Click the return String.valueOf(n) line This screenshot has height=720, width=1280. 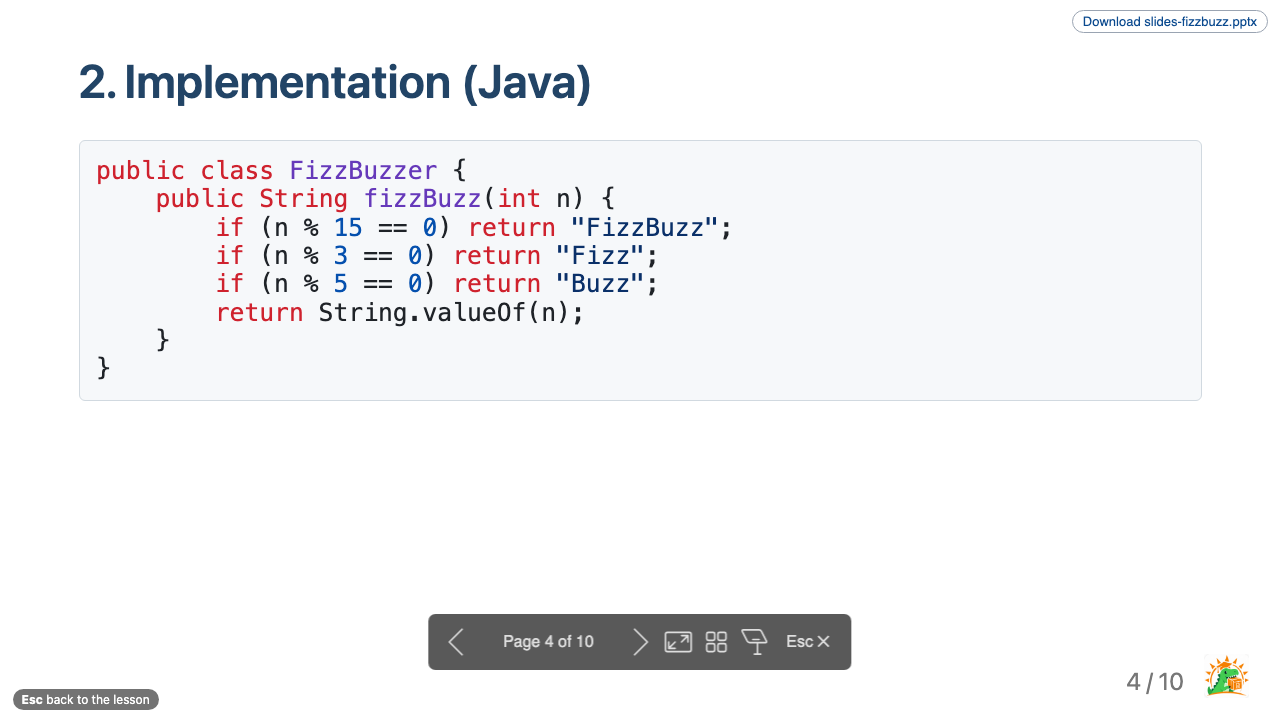click(x=400, y=312)
